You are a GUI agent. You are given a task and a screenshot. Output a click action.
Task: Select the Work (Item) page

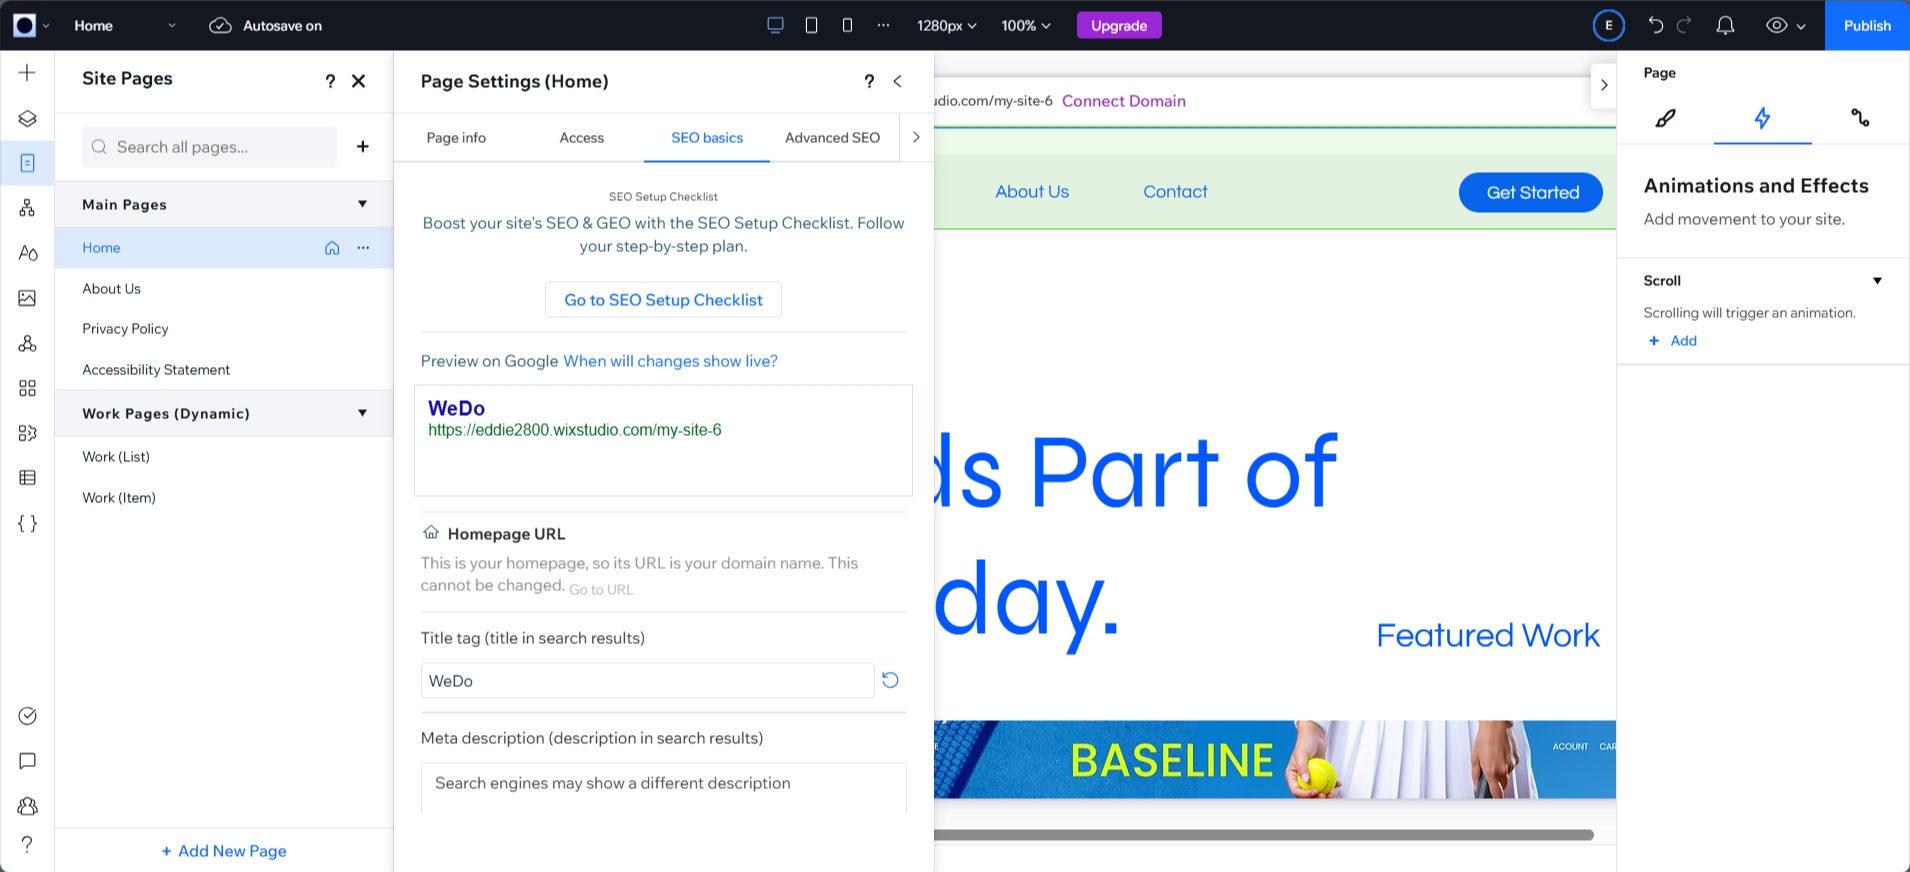[224, 498]
